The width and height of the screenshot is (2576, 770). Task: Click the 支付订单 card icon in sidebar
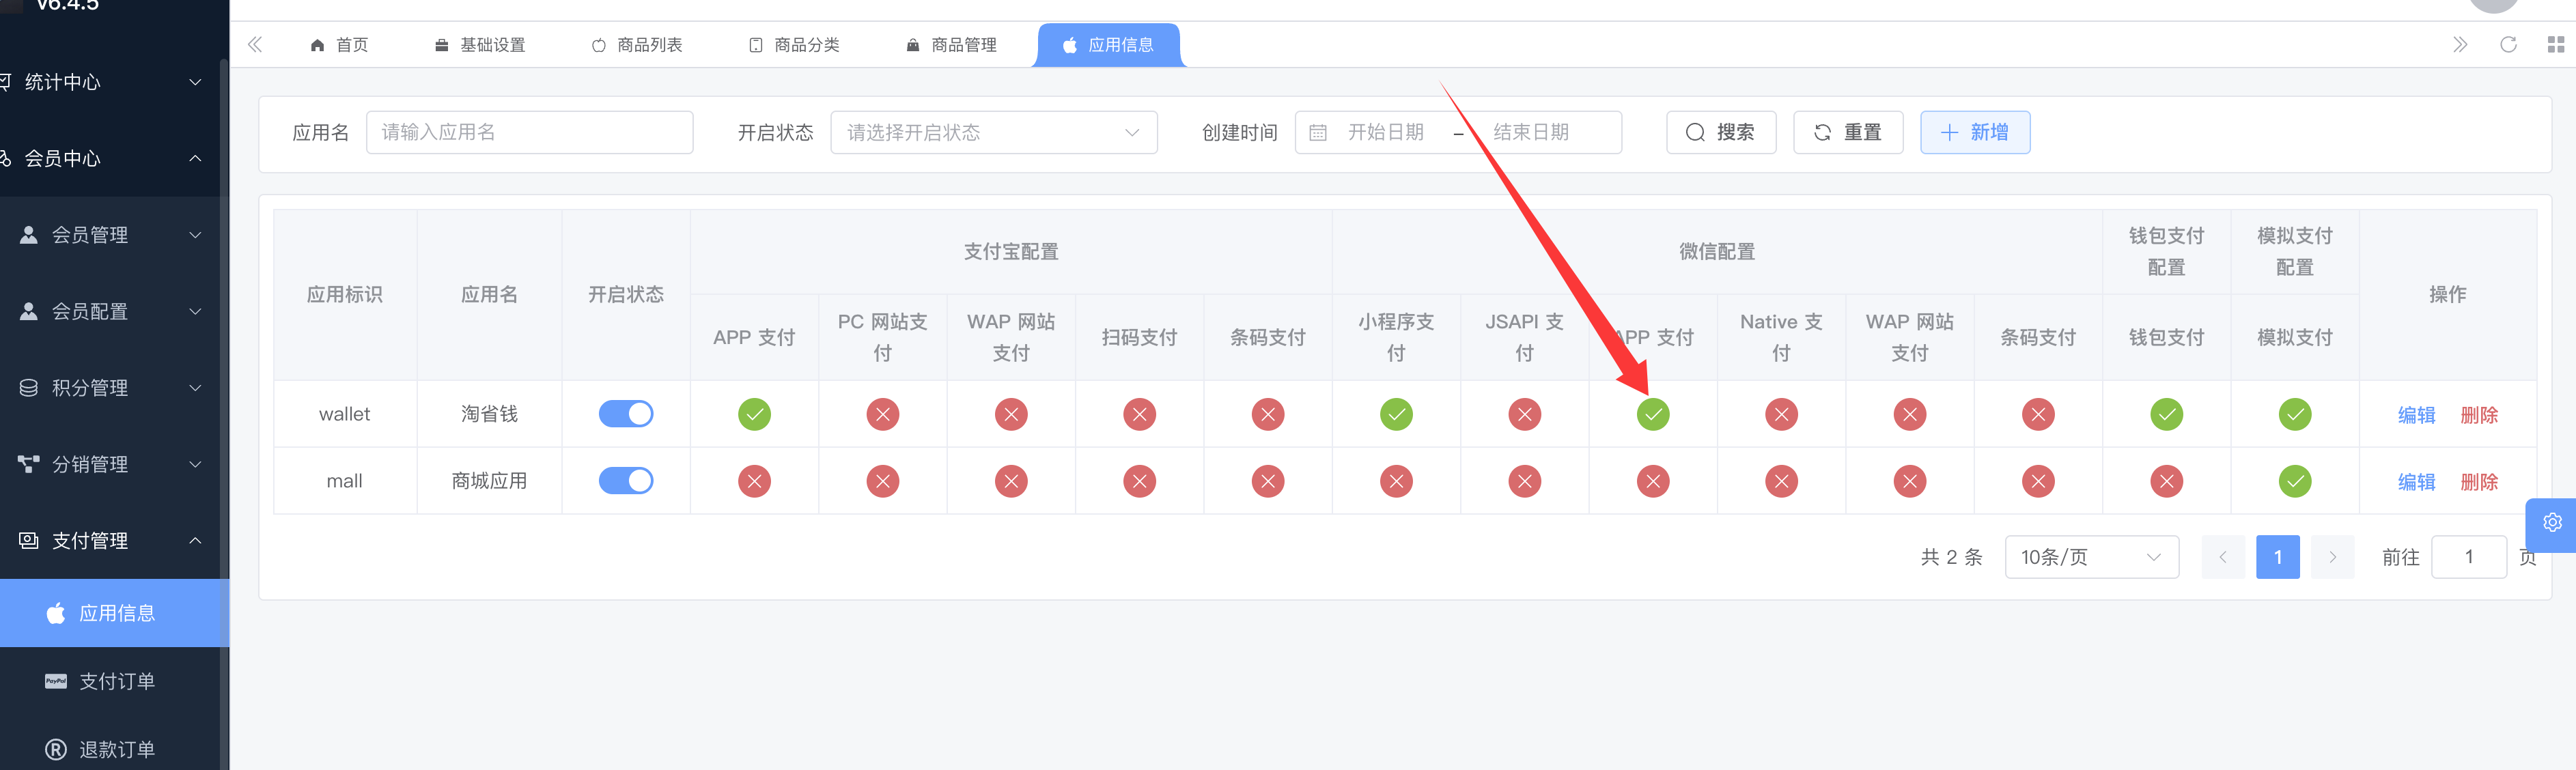click(56, 681)
